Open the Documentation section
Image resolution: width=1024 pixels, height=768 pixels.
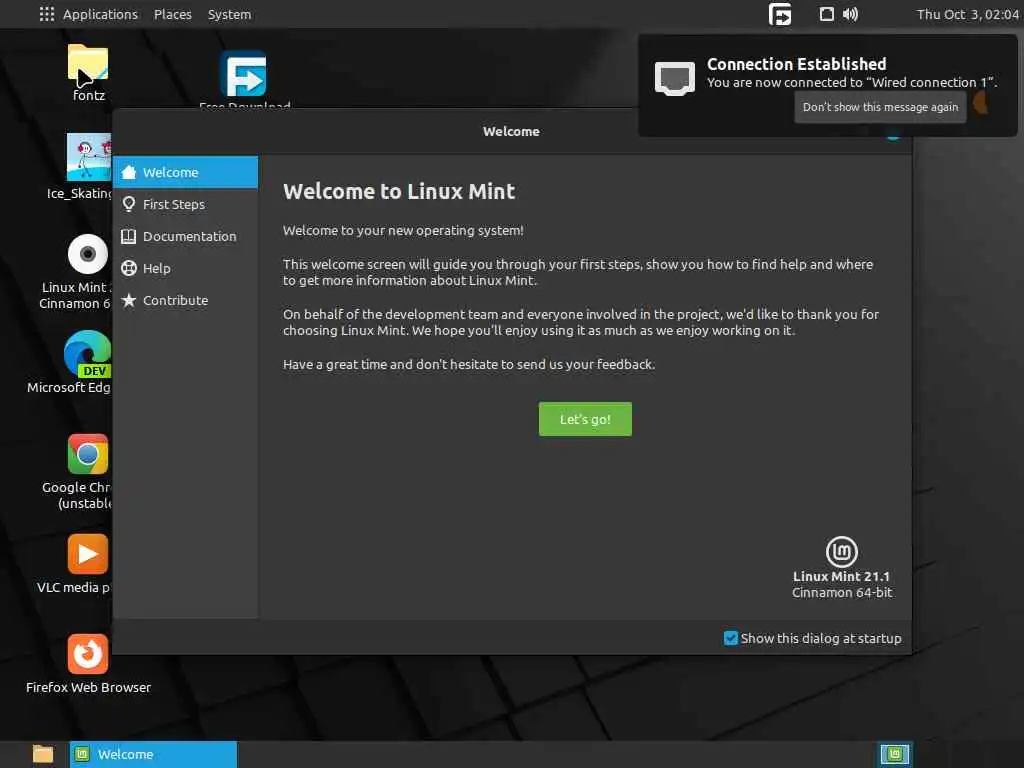point(185,236)
